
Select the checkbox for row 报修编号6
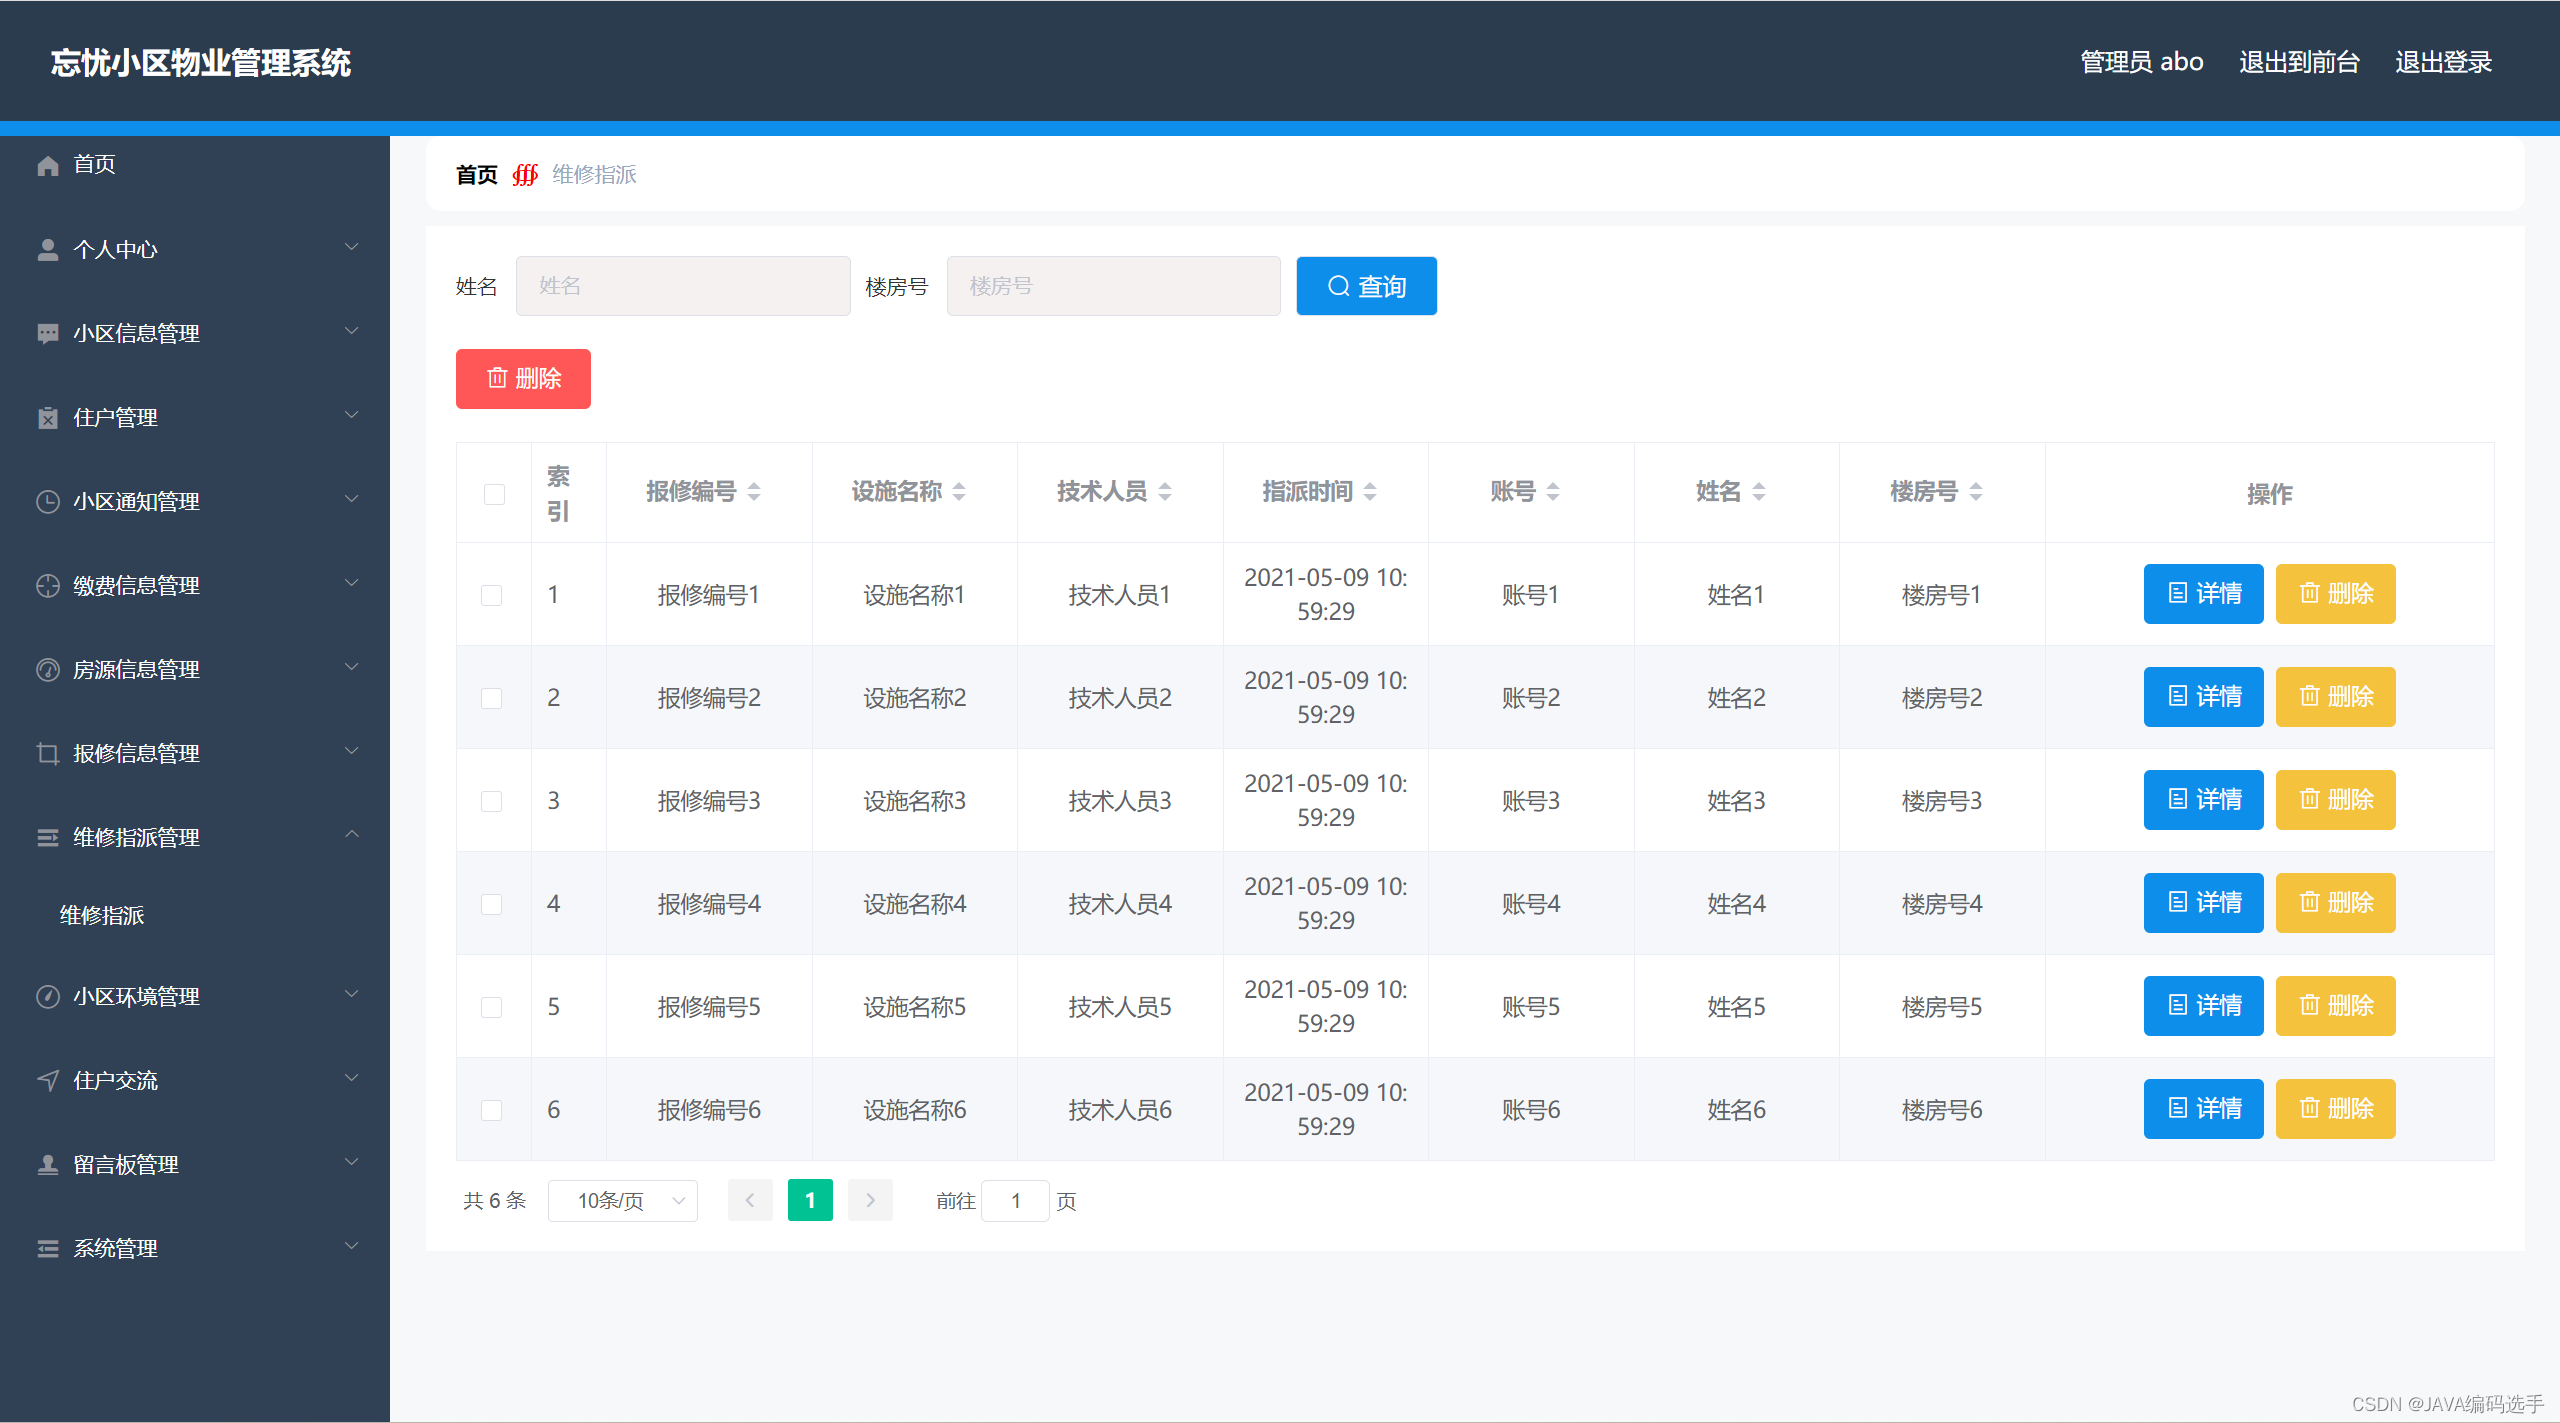tap(491, 1110)
